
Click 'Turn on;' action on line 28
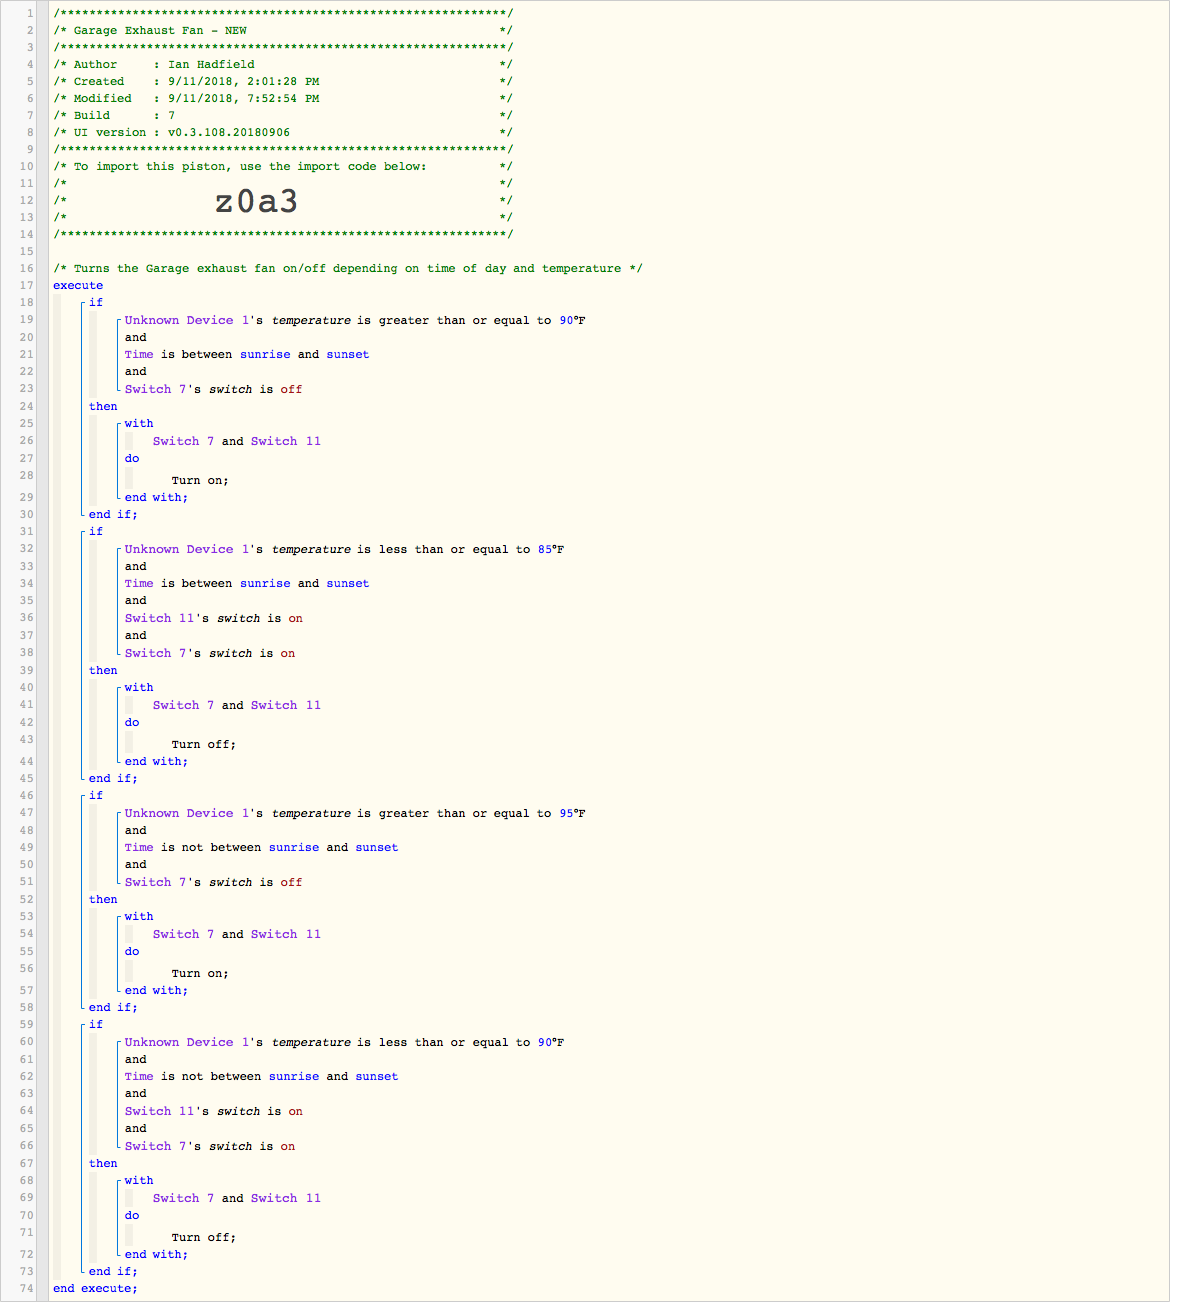[200, 480]
